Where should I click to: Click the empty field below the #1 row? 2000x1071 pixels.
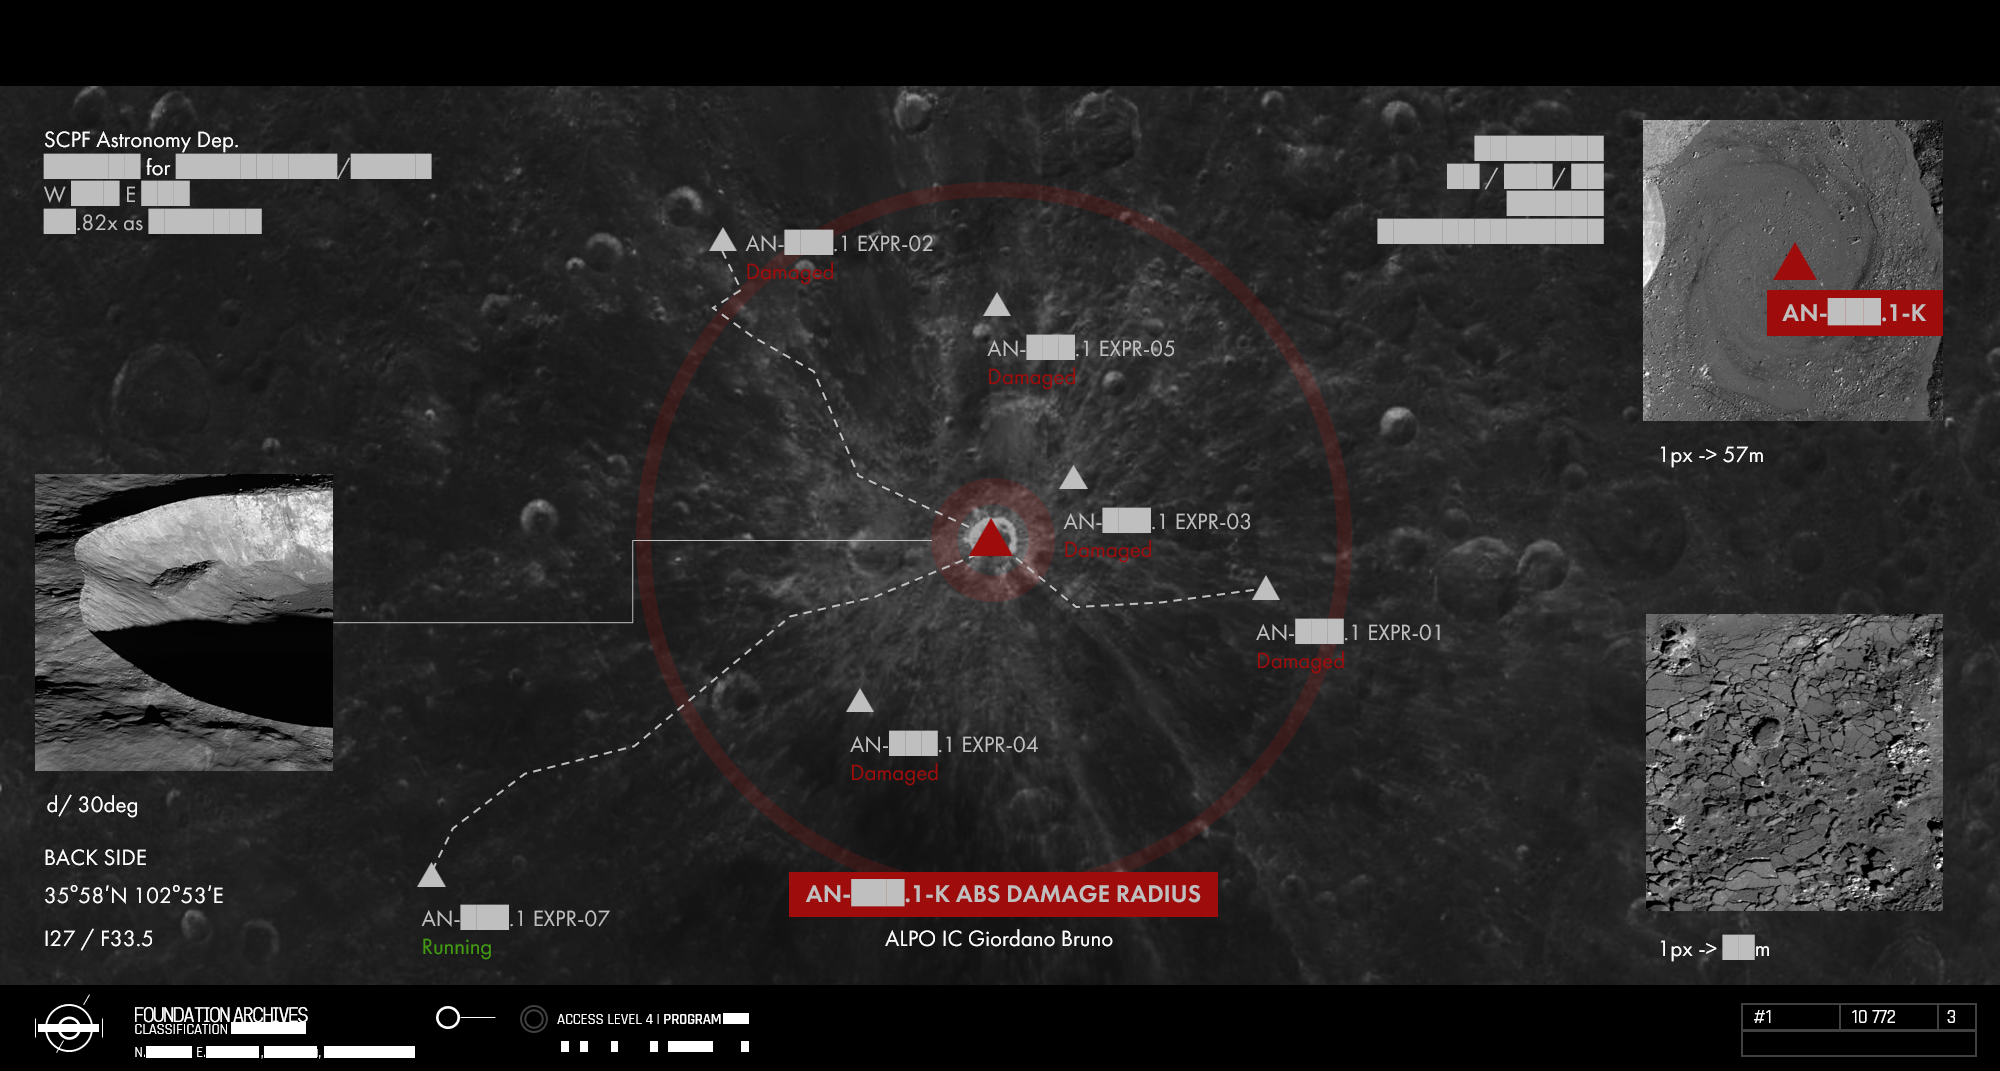click(1858, 1043)
